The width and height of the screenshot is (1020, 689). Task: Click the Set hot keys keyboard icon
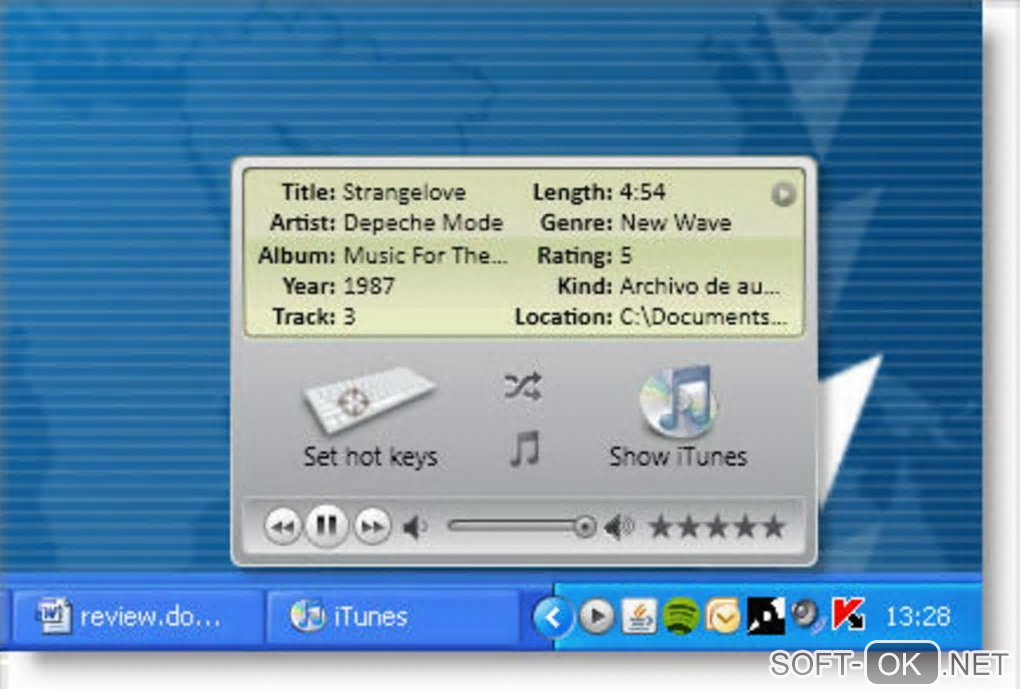tap(369, 399)
